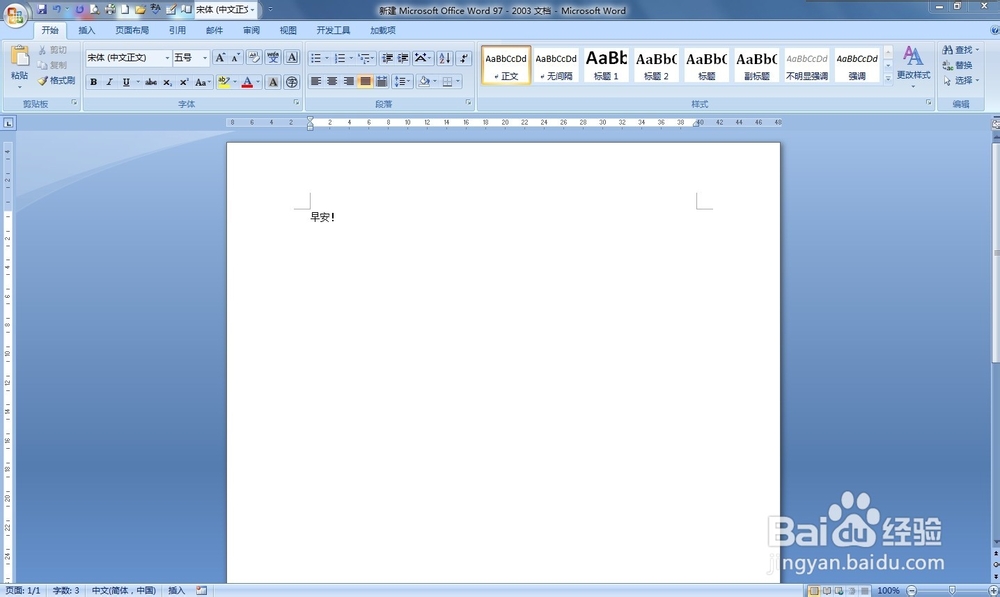The width and height of the screenshot is (1000, 597).
Task: Expand the styles gallery more arrow
Action: tap(888, 78)
